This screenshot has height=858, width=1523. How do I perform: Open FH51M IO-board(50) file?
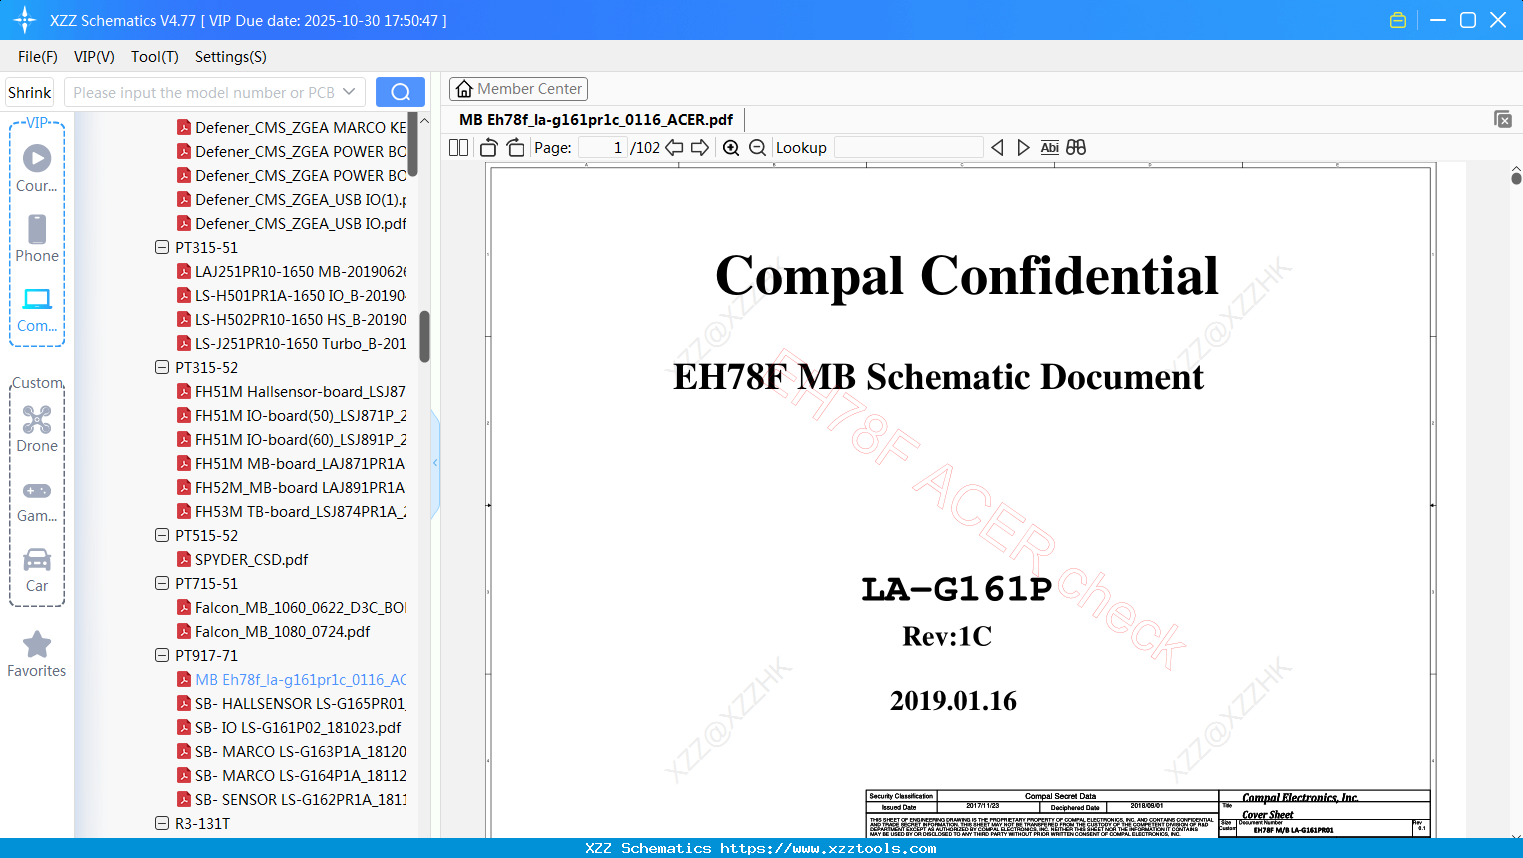click(300, 415)
